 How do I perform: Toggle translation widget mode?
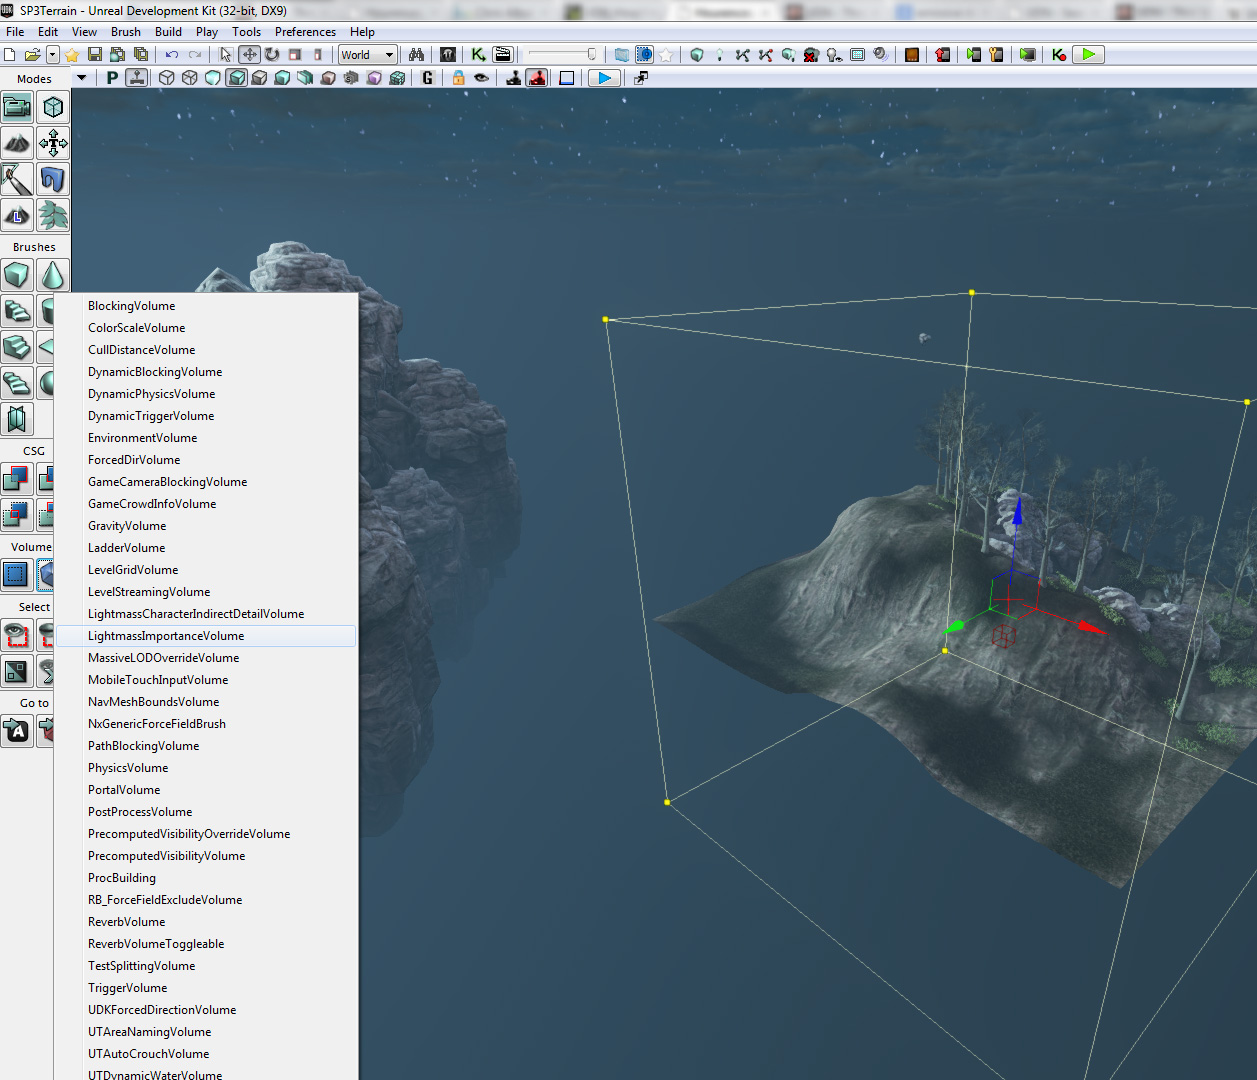coord(249,55)
